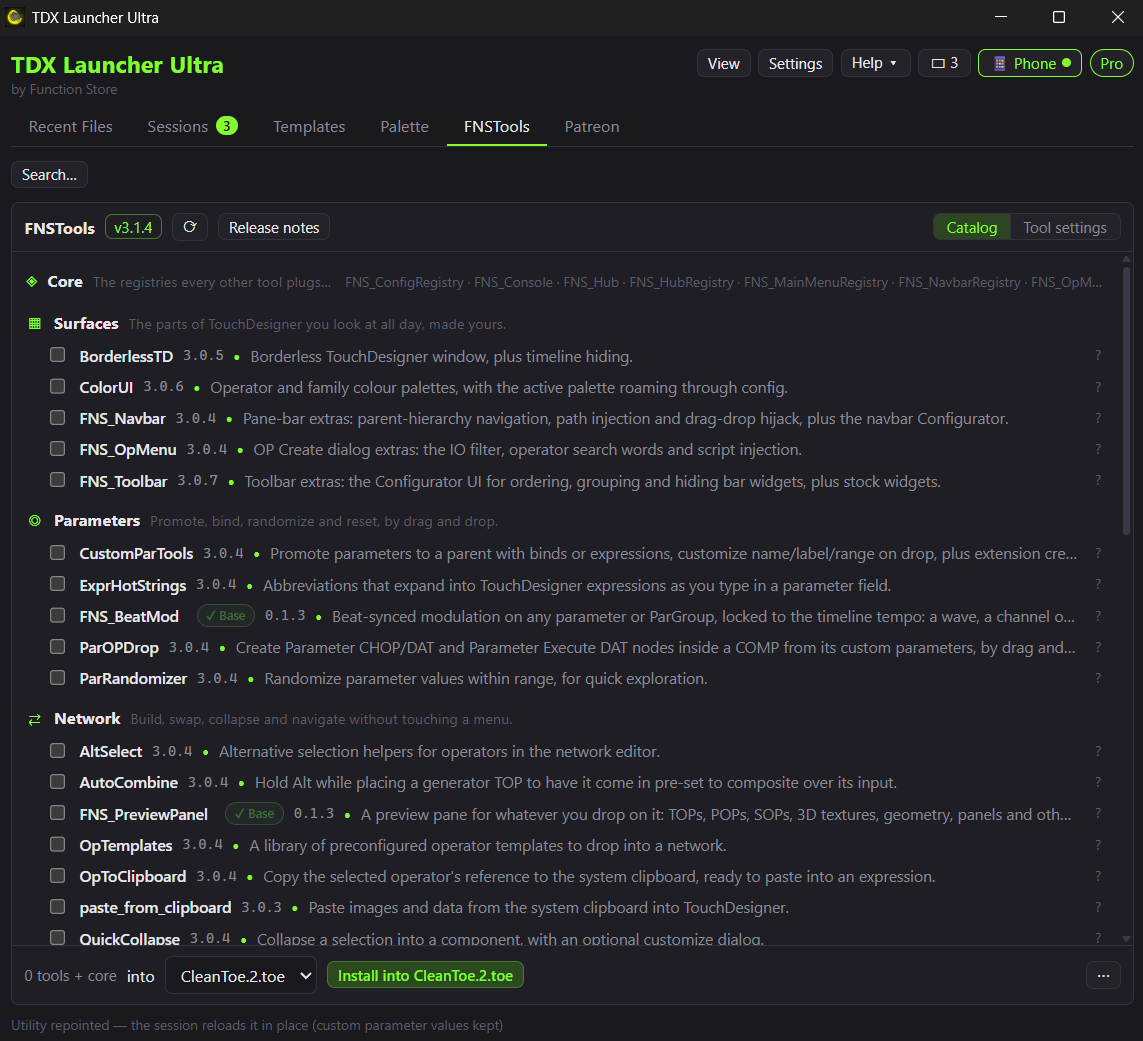Open help for FNS_Navbar question mark
1143x1041 pixels.
point(1098,418)
